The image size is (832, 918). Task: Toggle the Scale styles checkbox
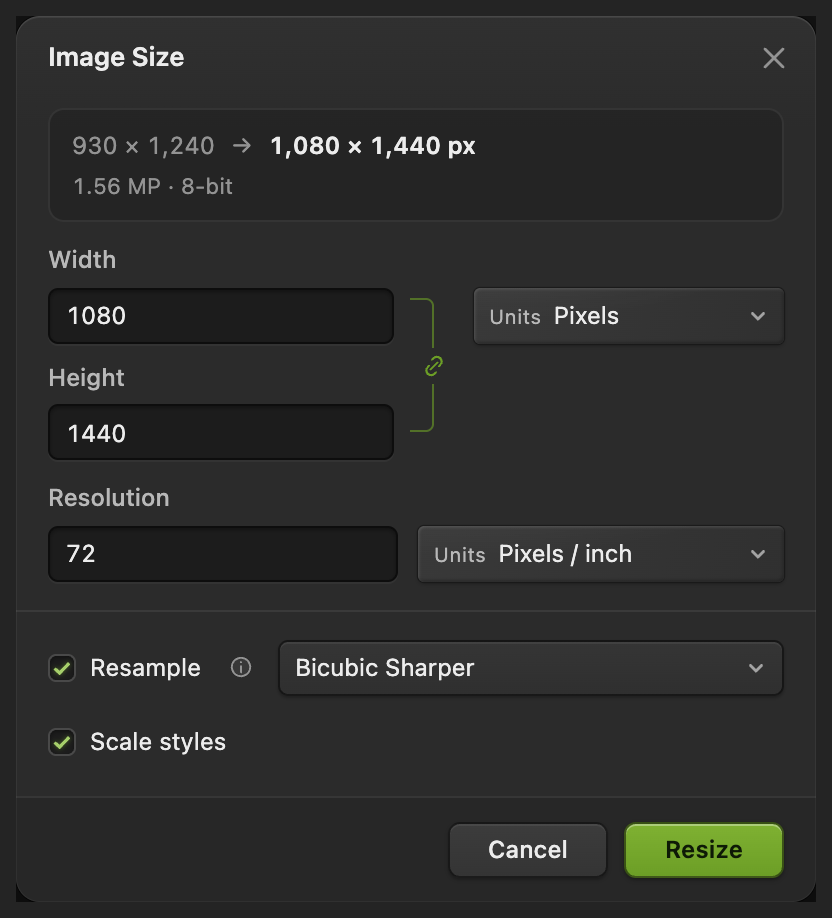tap(62, 742)
